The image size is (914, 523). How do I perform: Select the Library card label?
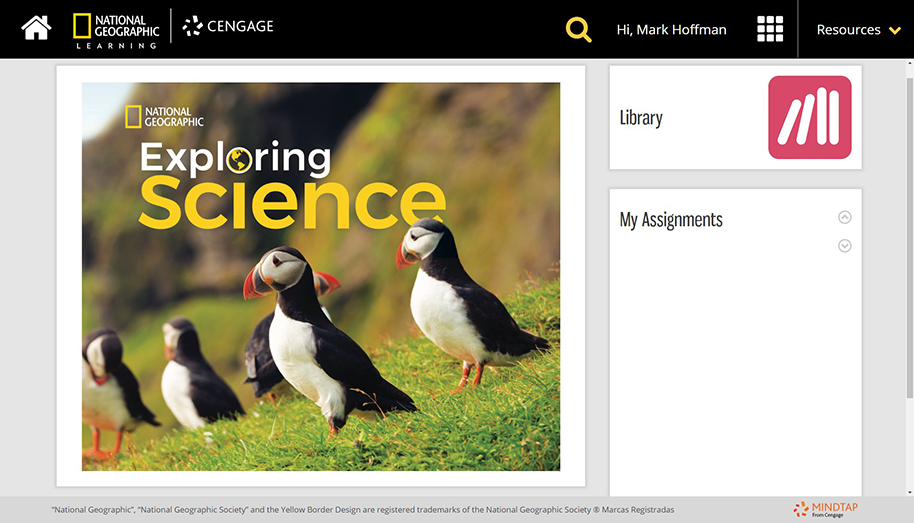point(641,118)
